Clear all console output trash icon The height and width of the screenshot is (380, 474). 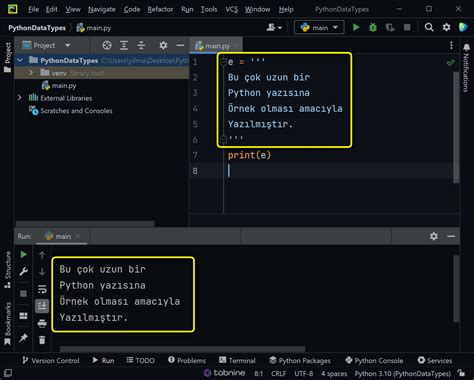point(42,340)
